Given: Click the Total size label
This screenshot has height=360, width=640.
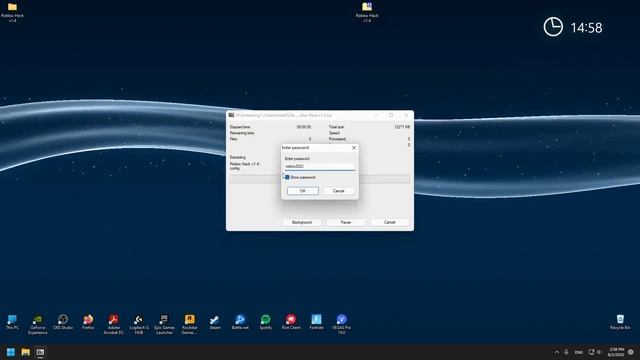Looking at the screenshot, I should [x=336, y=127].
